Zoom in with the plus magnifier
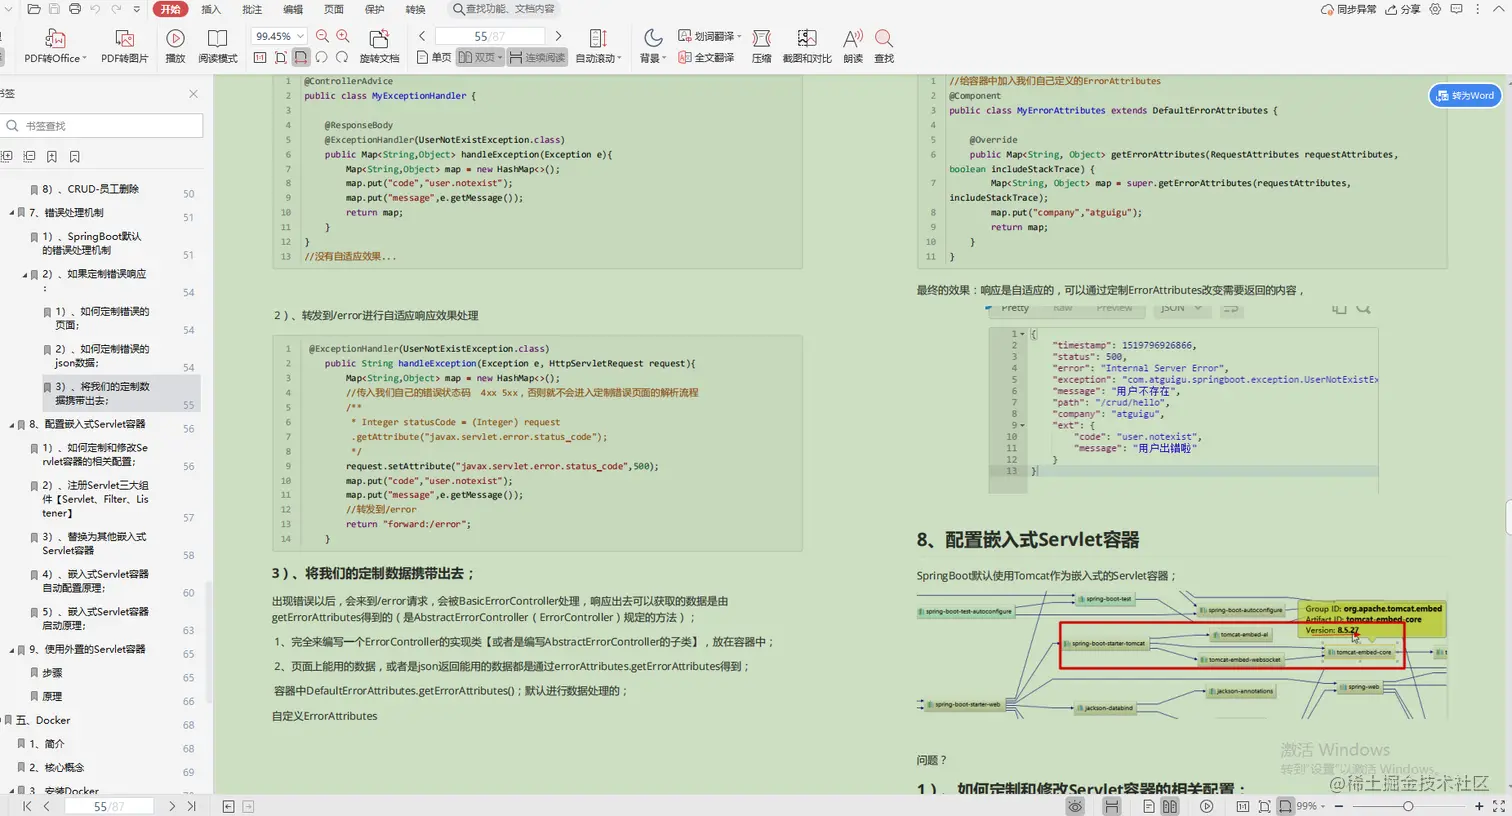Image resolution: width=1512 pixels, height=816 pixels. pos(343,36)
